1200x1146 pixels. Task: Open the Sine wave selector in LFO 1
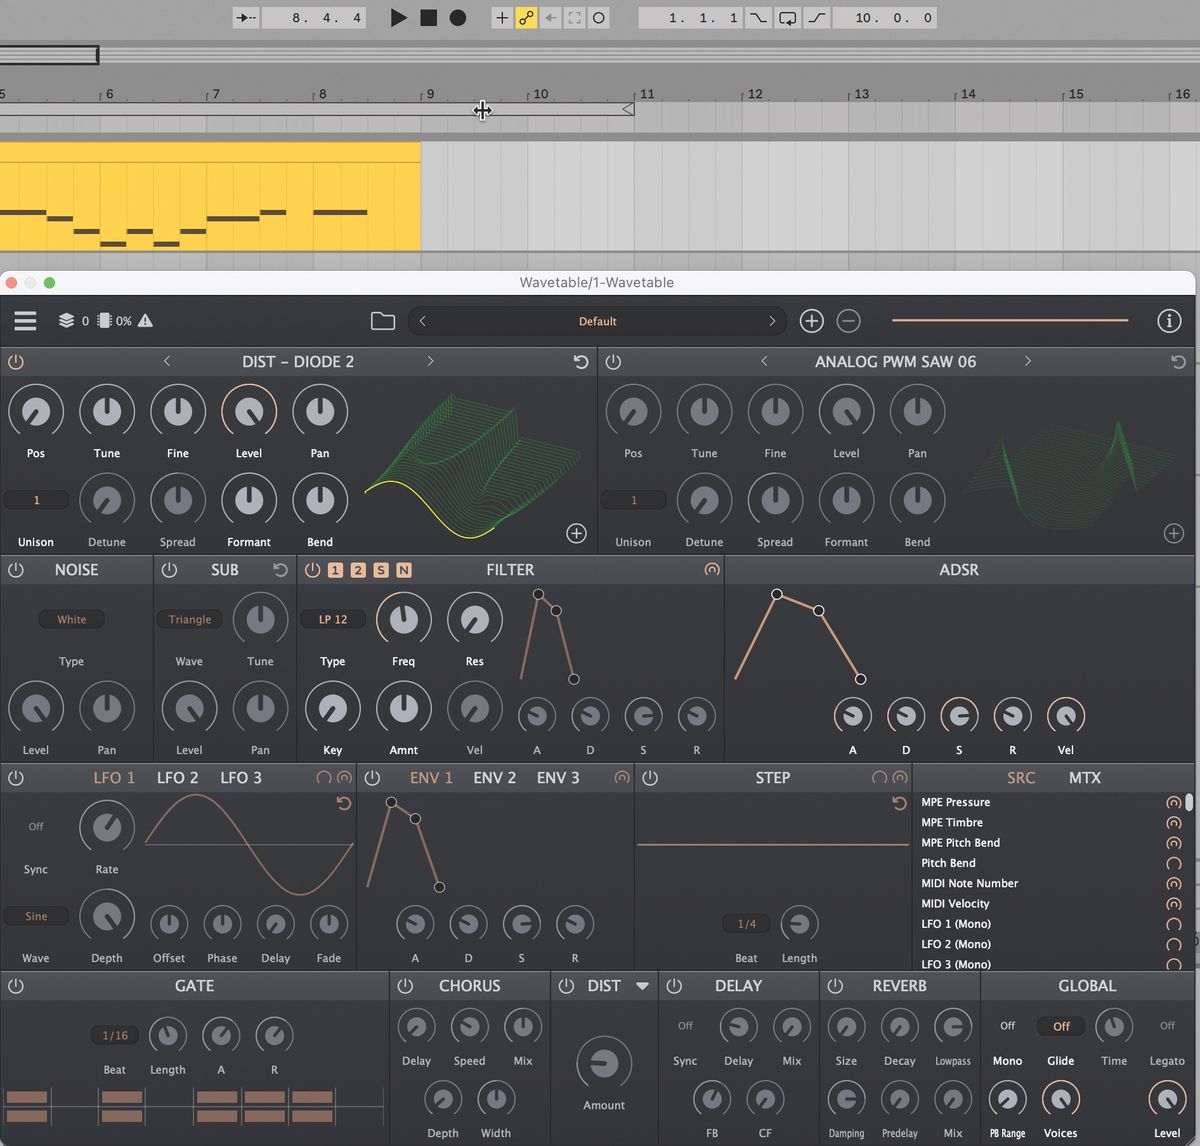click(x=36, y=915)
